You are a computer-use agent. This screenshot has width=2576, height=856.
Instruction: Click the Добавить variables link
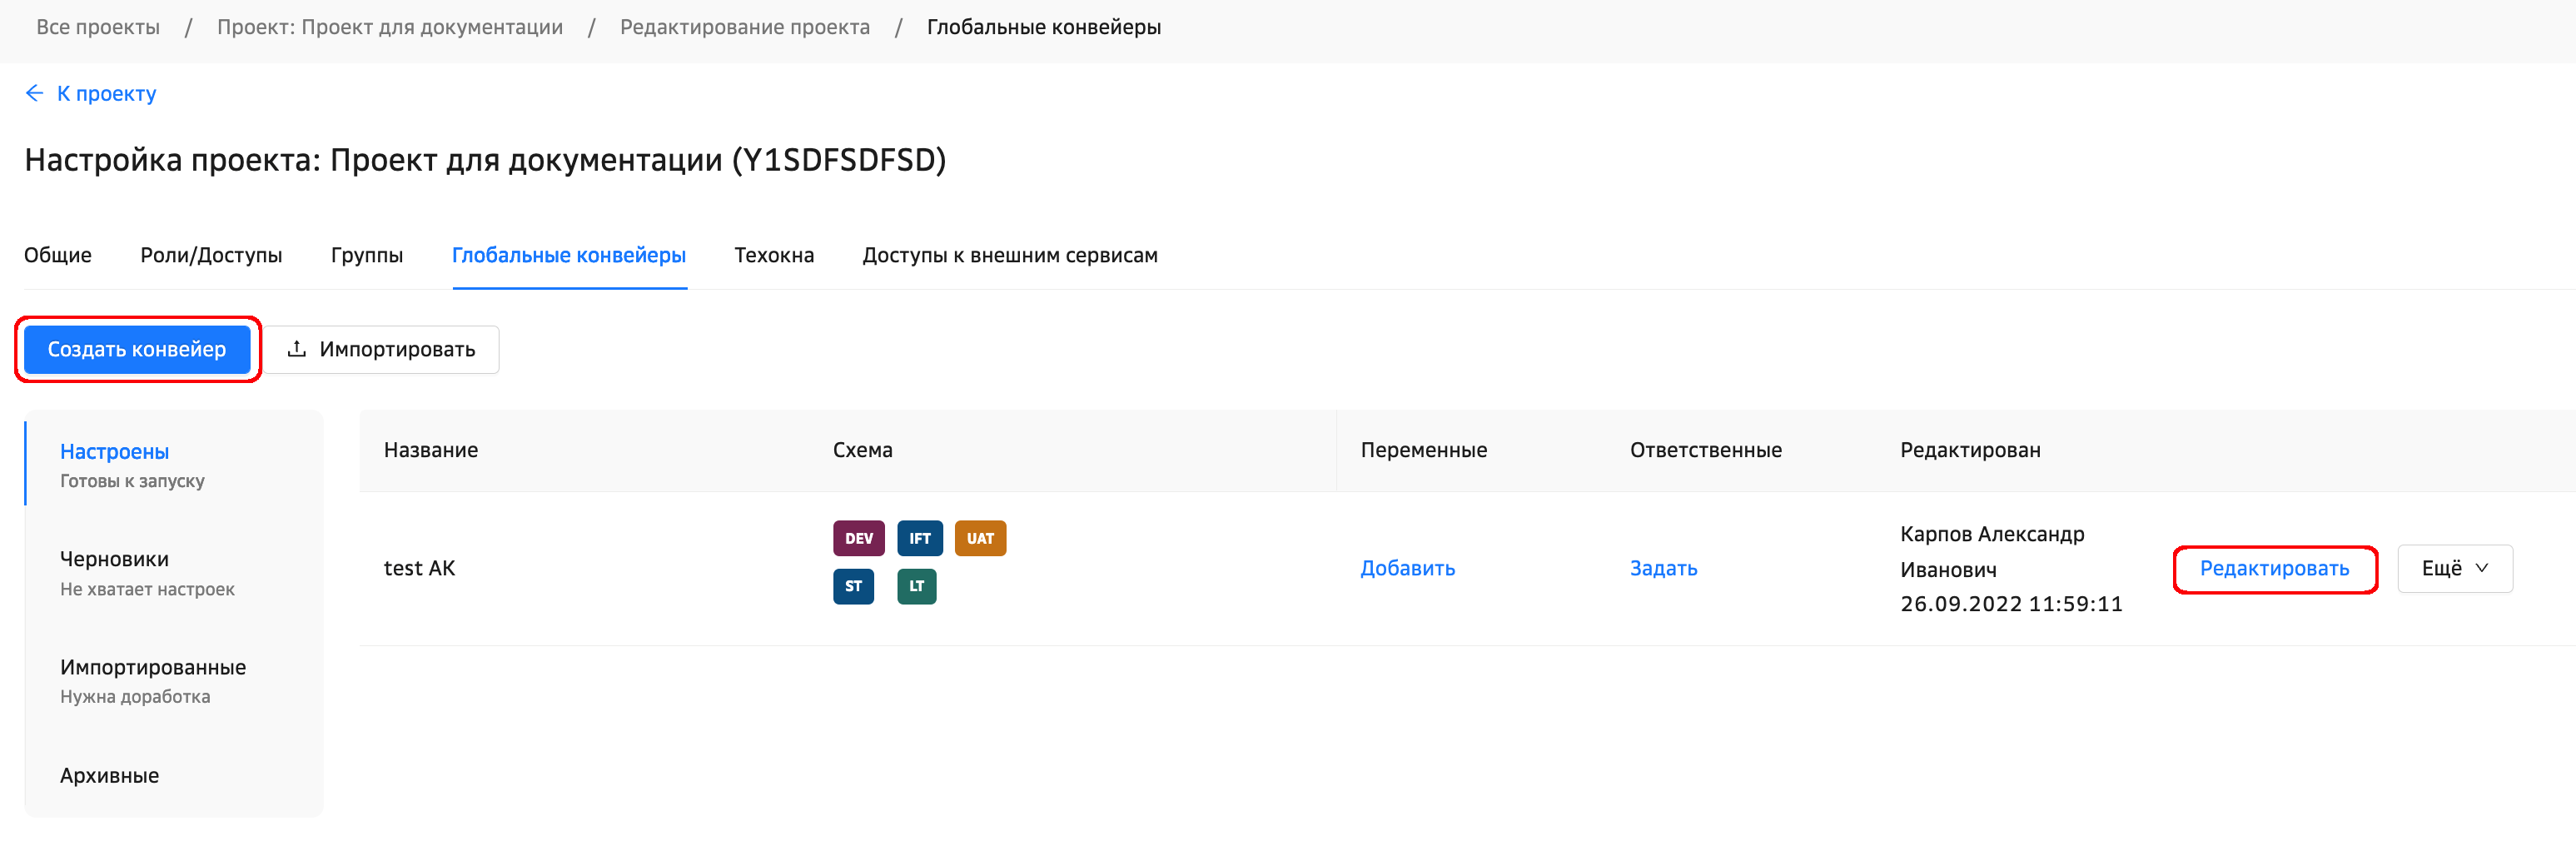[1407, 568]
